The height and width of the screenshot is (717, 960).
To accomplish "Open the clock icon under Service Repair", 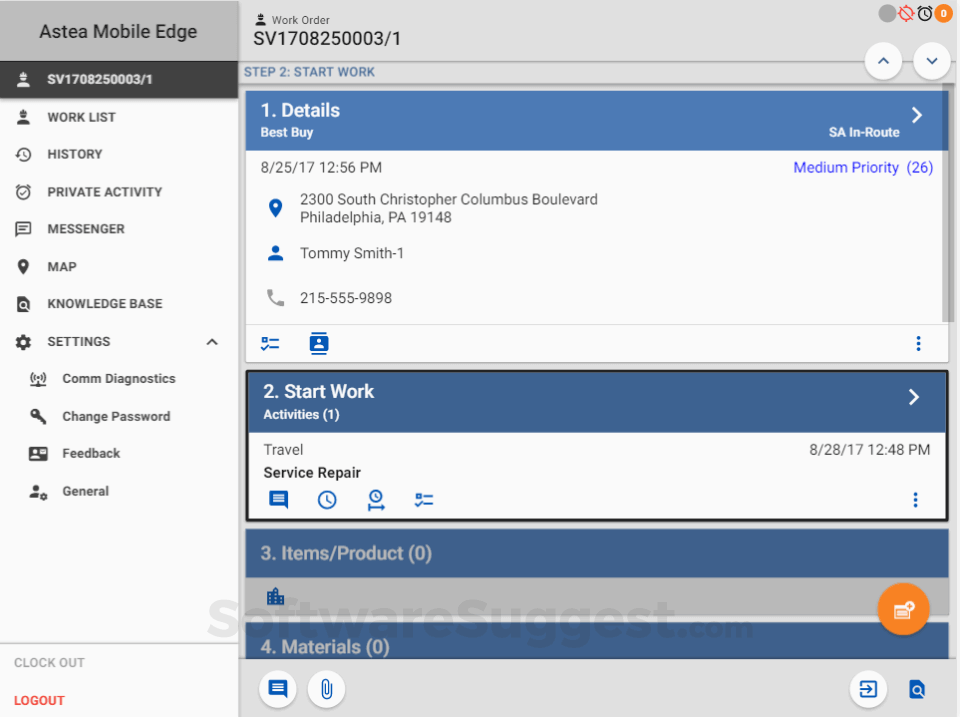I will tap(327, 499).
